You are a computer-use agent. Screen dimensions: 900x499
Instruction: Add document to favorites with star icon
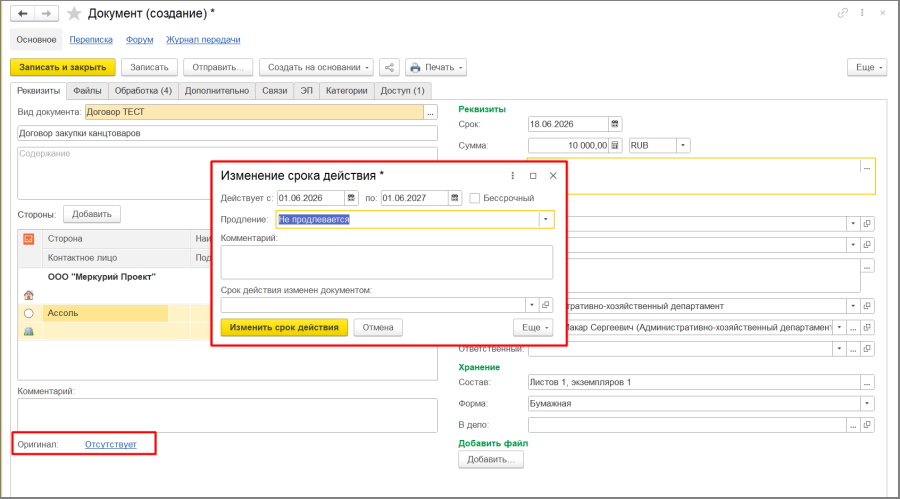click(x=74, y=13)
